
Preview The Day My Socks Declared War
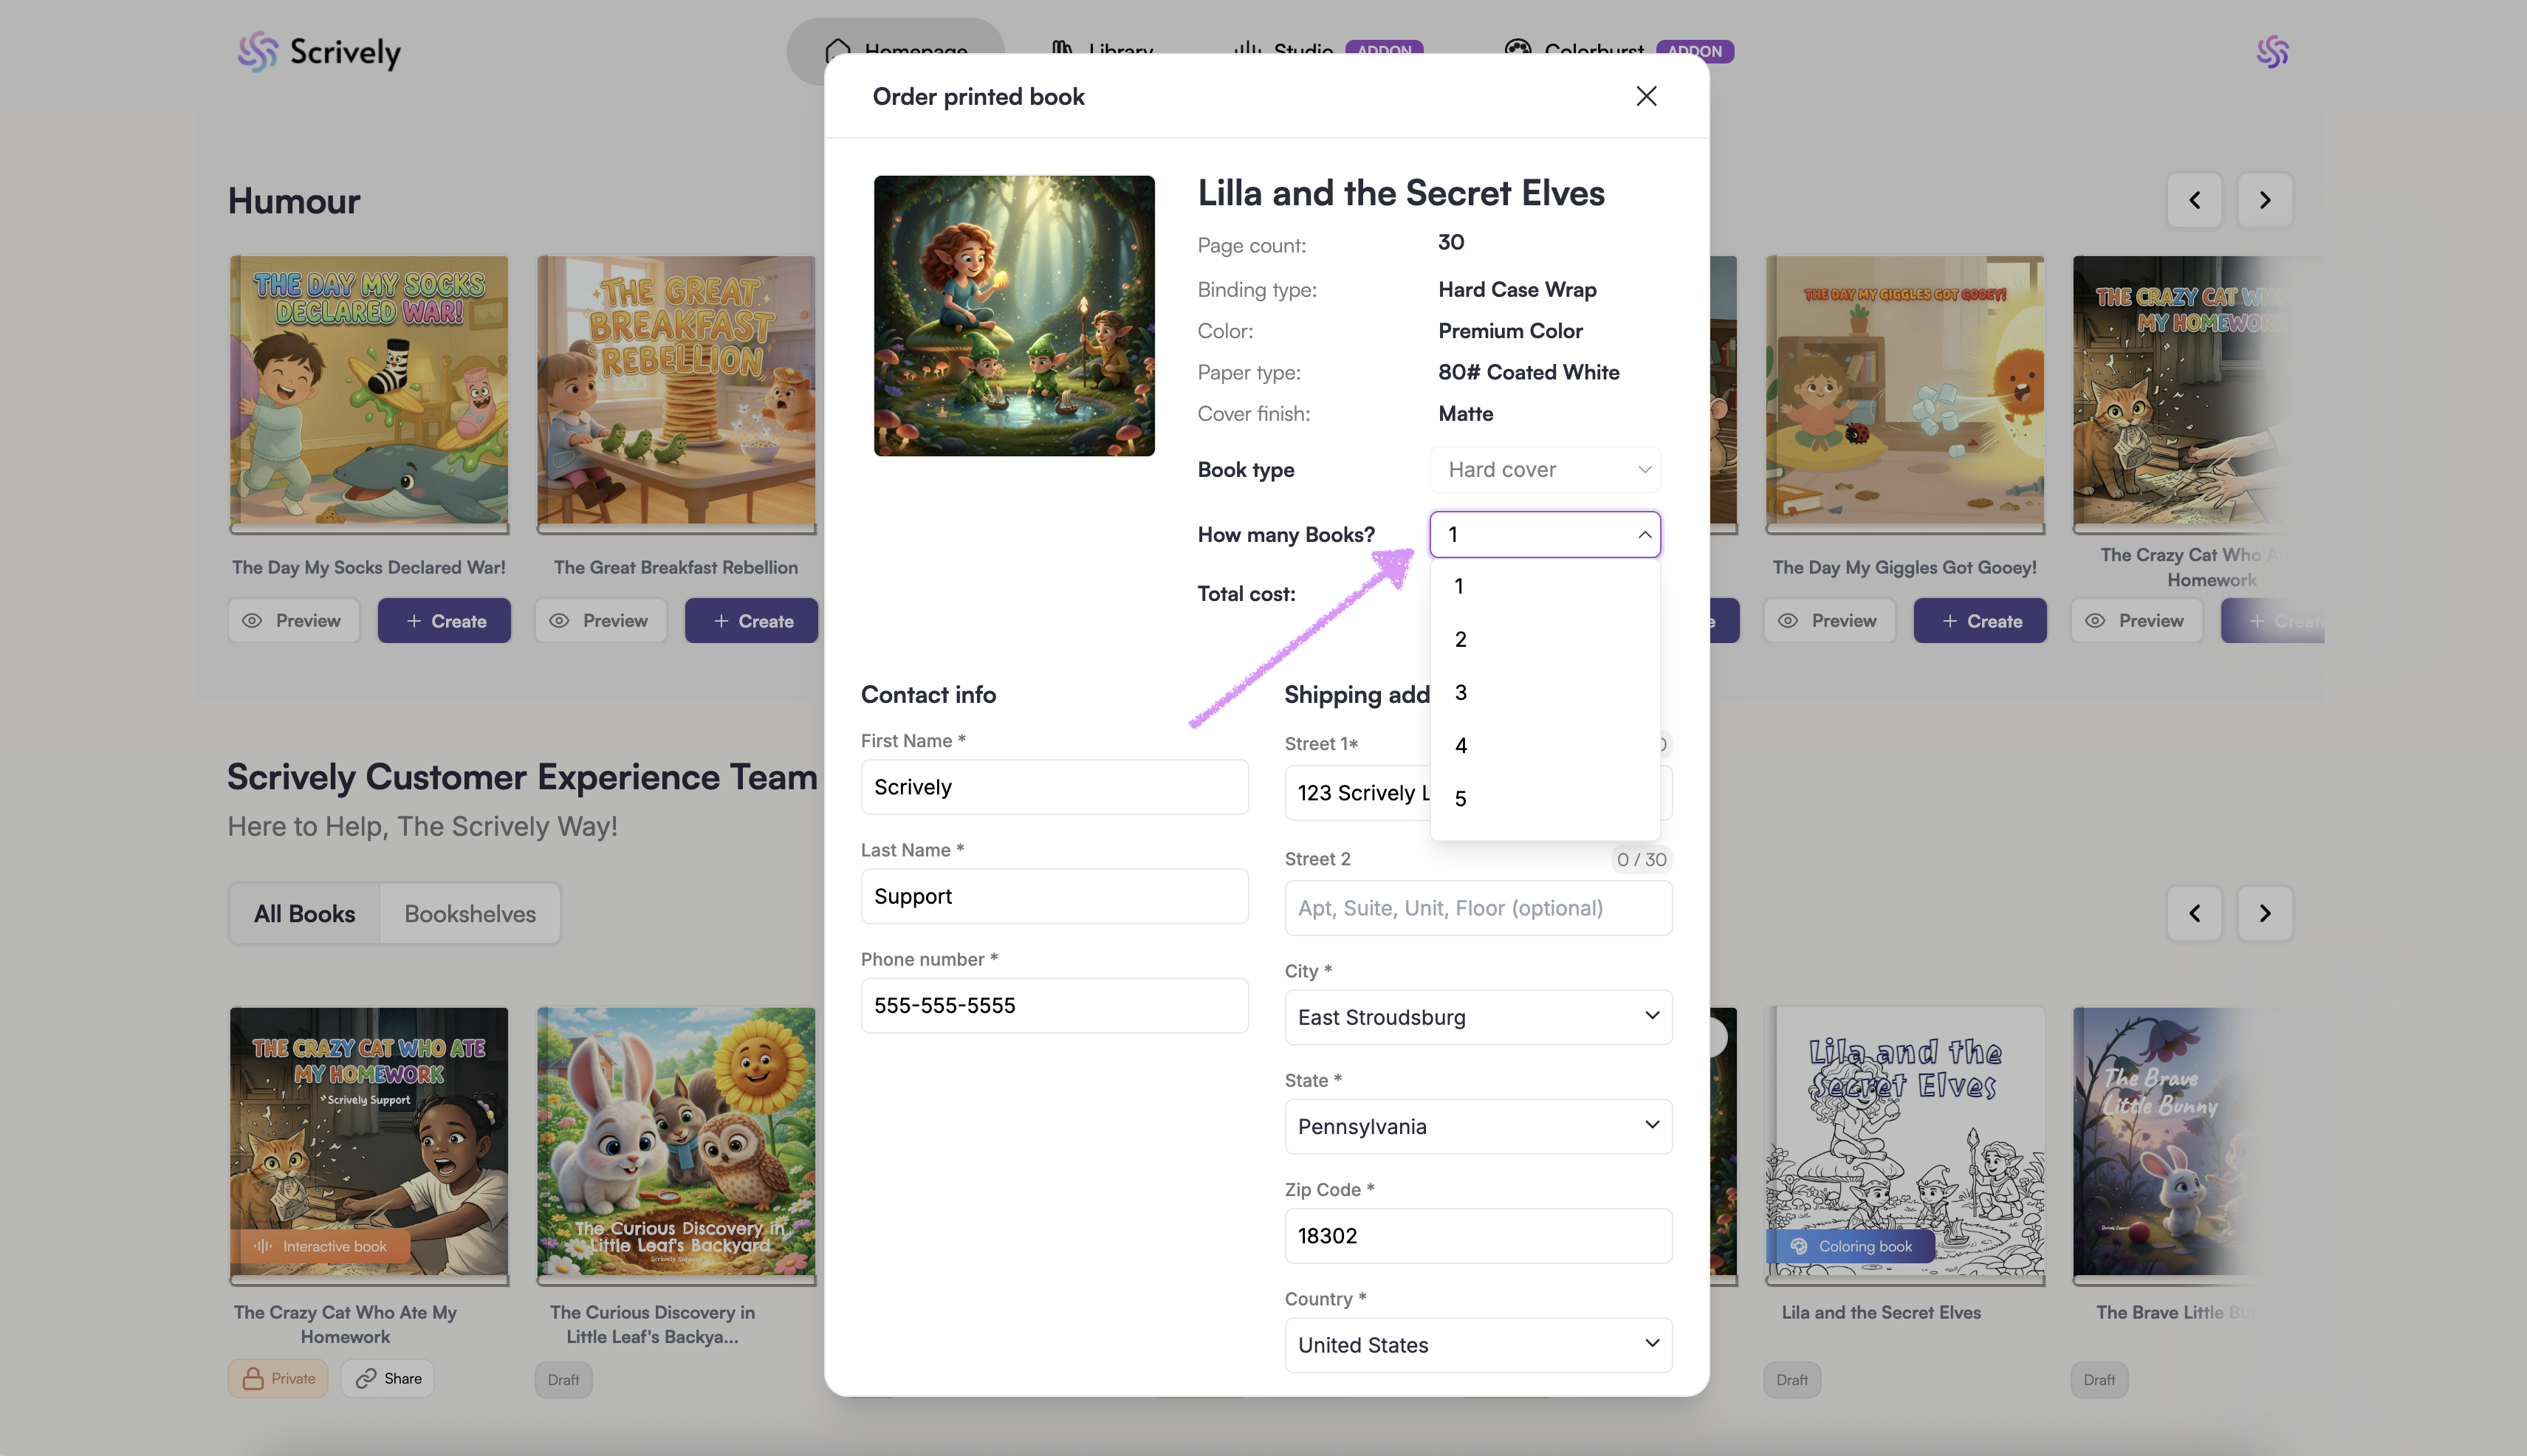tap(293, 621)
